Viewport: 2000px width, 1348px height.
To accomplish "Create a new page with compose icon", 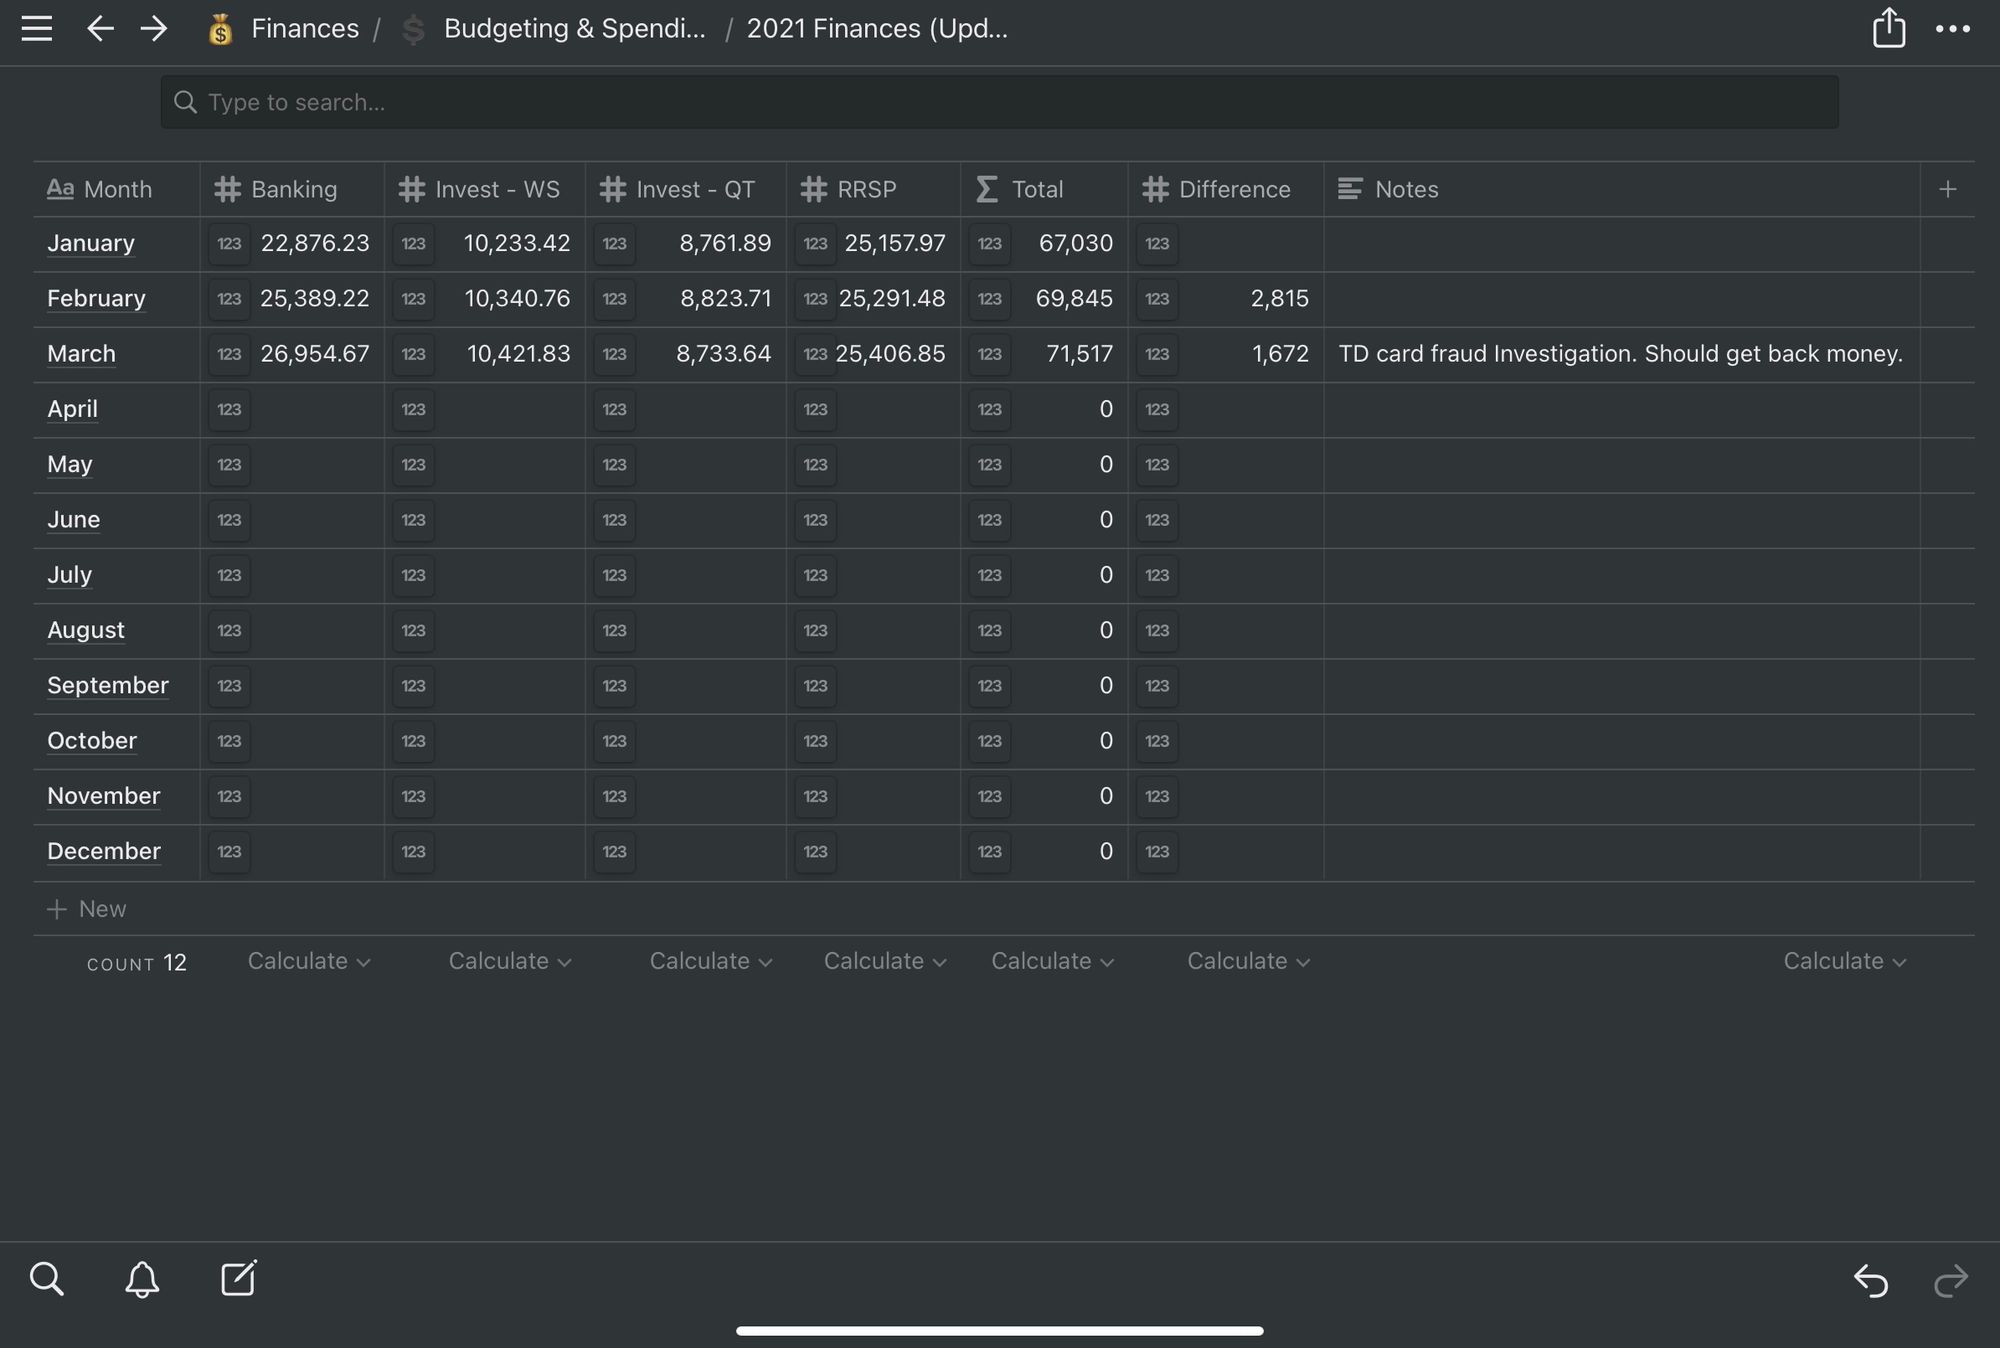I will tap(238, 1278).
